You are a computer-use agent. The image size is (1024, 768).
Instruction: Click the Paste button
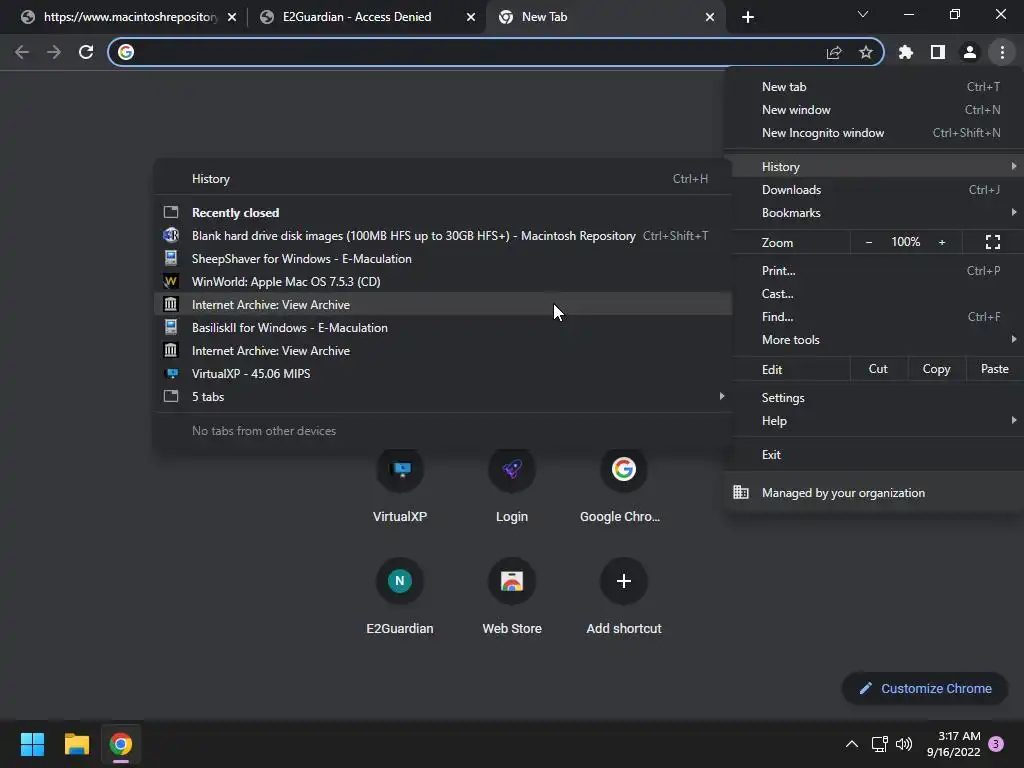(x=994, y=369)
